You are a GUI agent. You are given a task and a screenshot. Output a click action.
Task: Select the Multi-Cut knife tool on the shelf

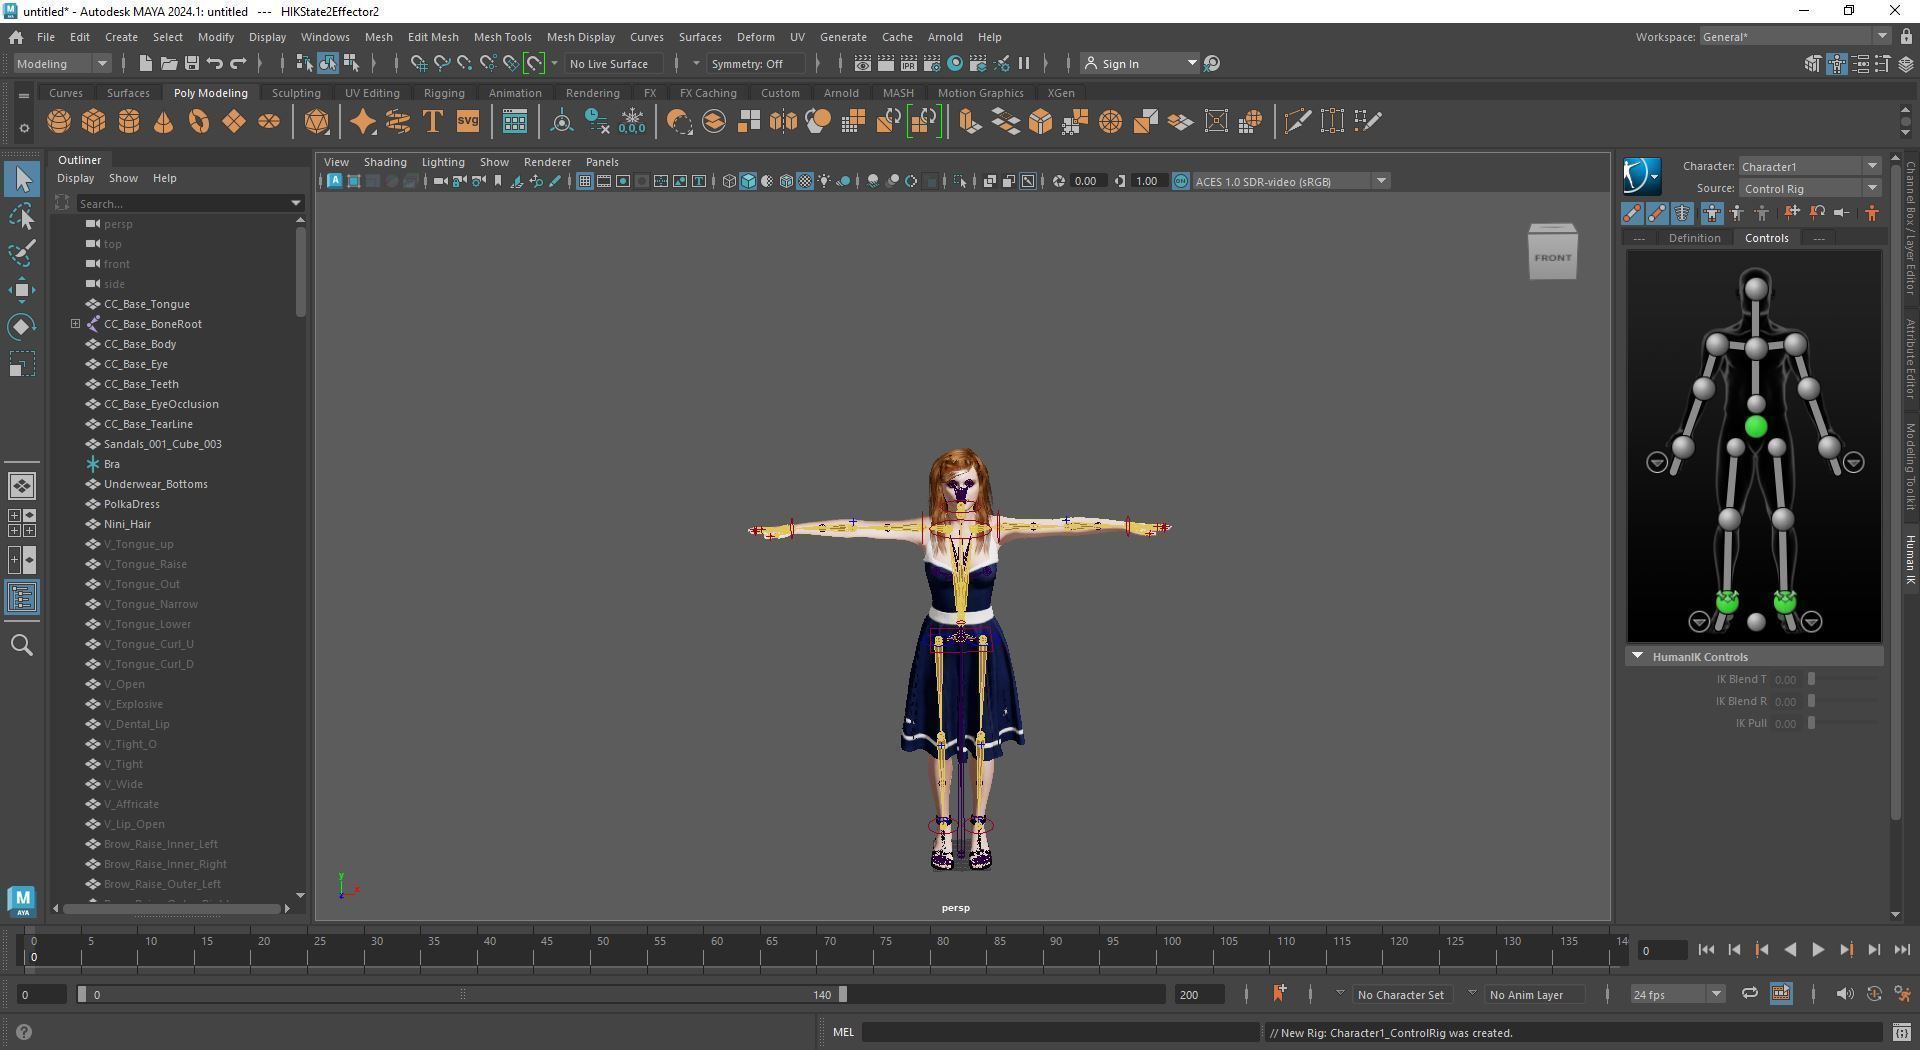[1297, 122]
